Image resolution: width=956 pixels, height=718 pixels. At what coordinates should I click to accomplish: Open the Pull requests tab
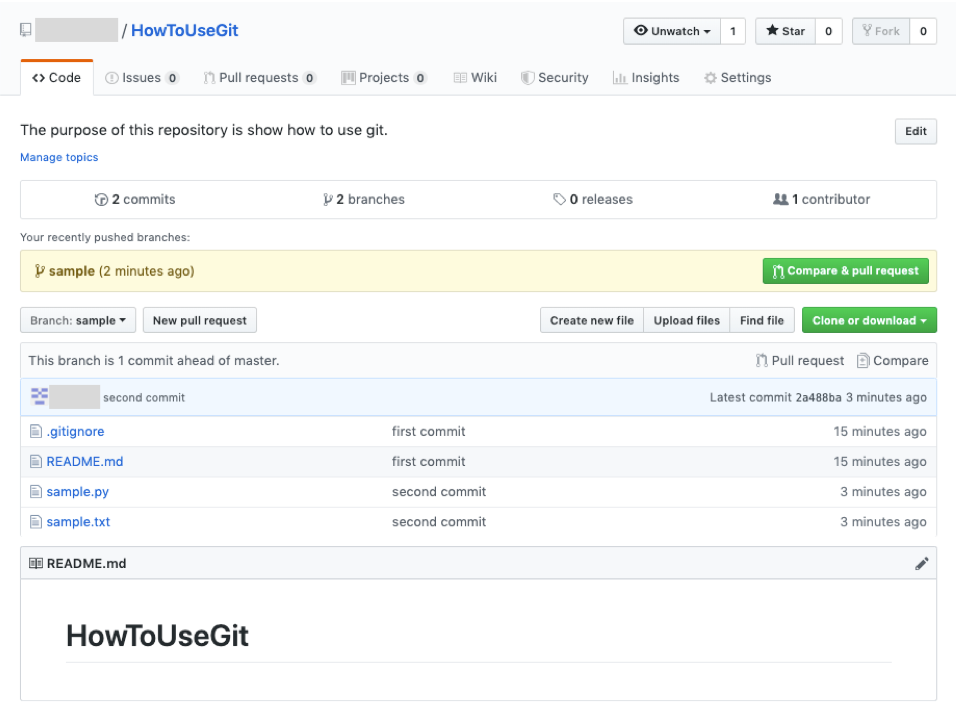click(260, 77)
